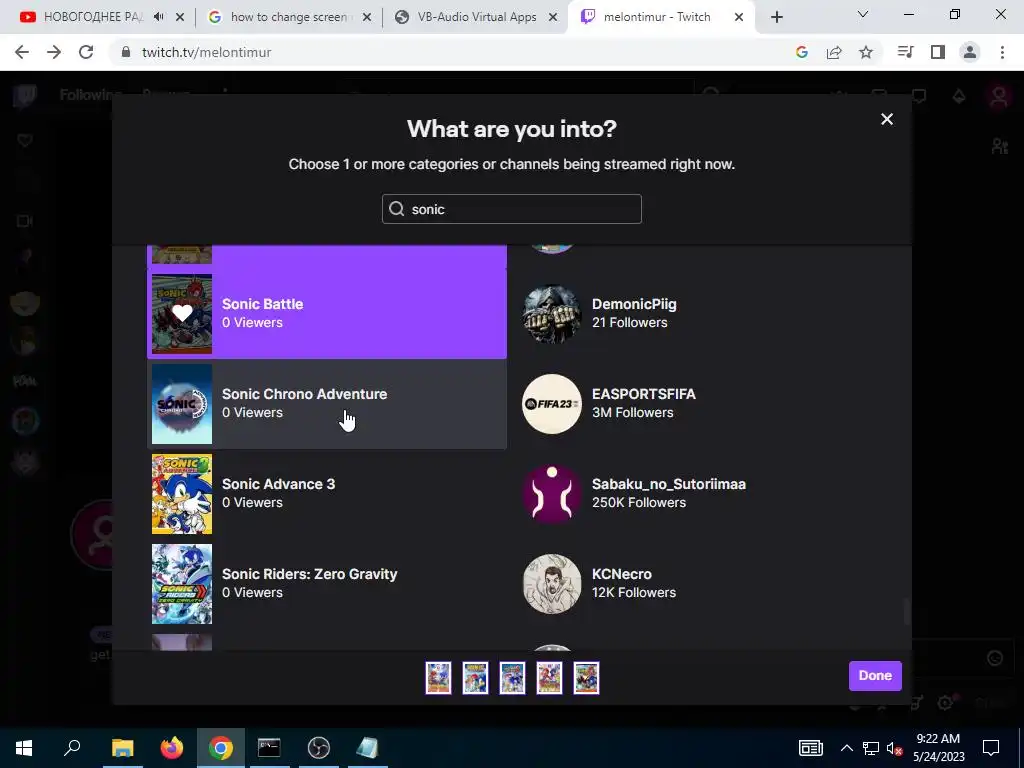Click the dialog list scrollbar thumb
The image size is (1024, 768).
click(906, 612)
